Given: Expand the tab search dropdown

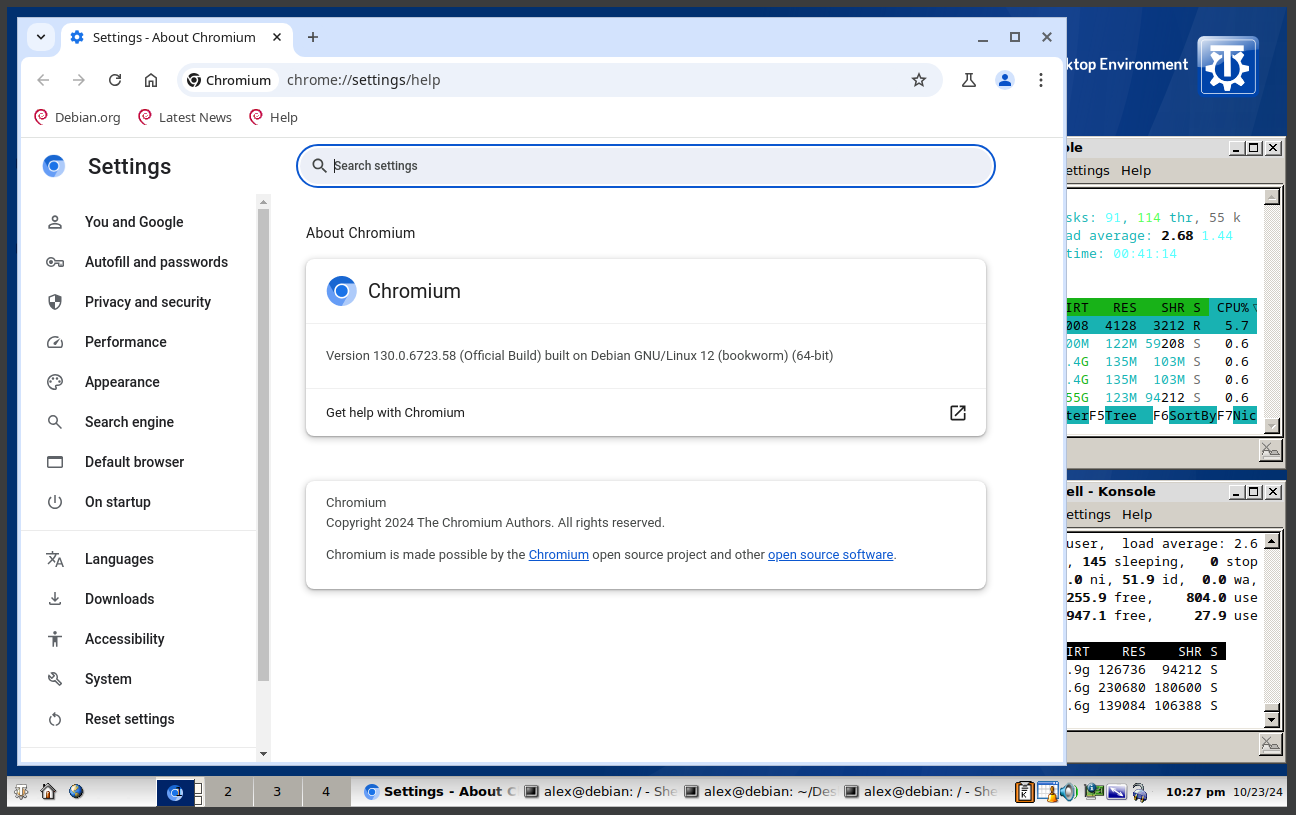Looking at the screenshot, I should pyautogui.click(x=41, y=37).
